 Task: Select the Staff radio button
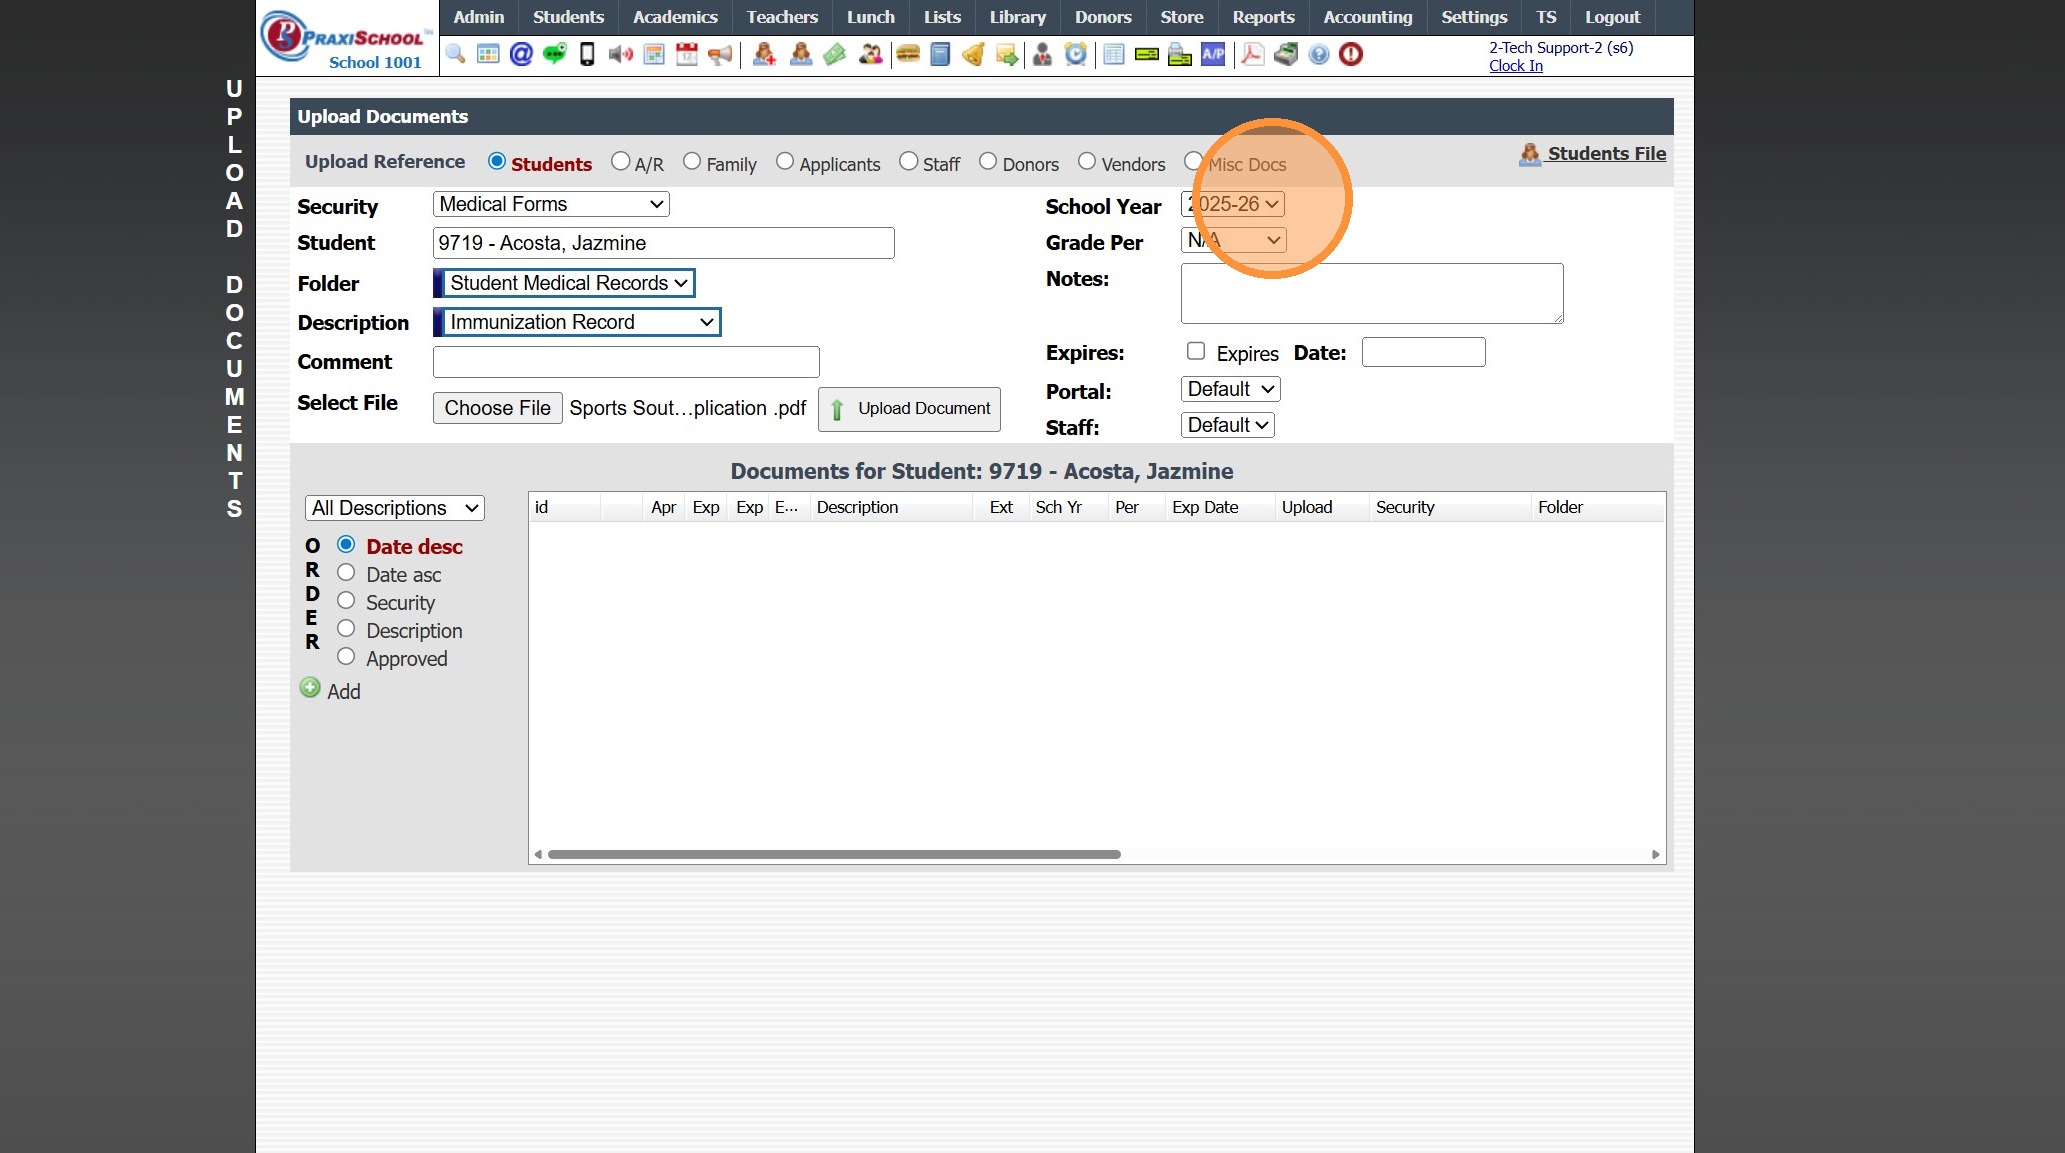pos(908,162)
